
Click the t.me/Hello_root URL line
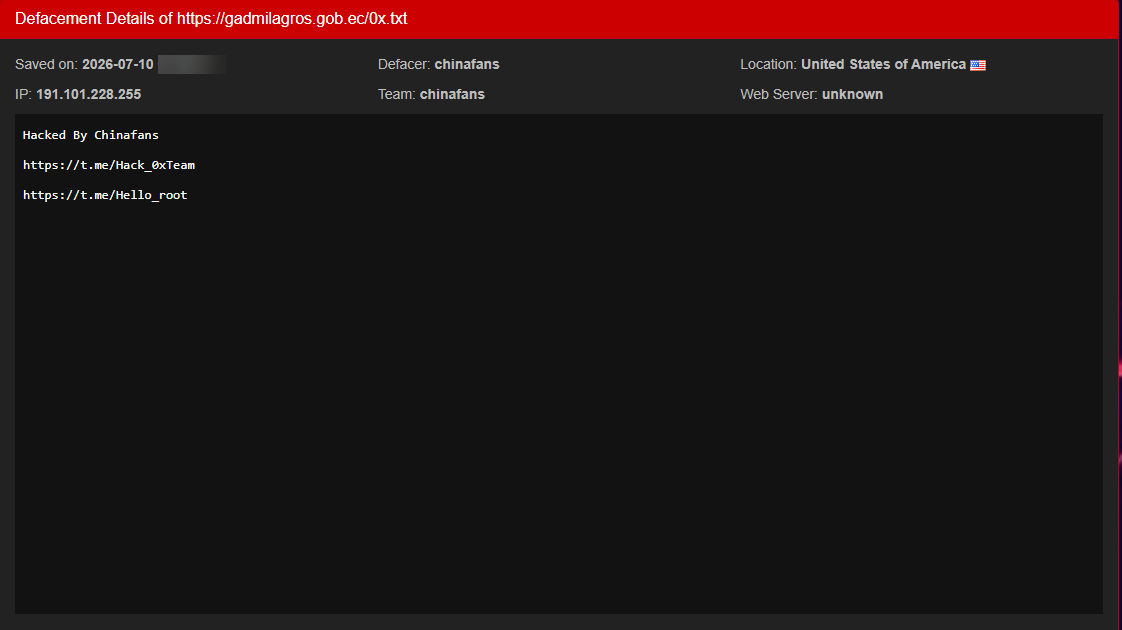click(x=105, y=195)
